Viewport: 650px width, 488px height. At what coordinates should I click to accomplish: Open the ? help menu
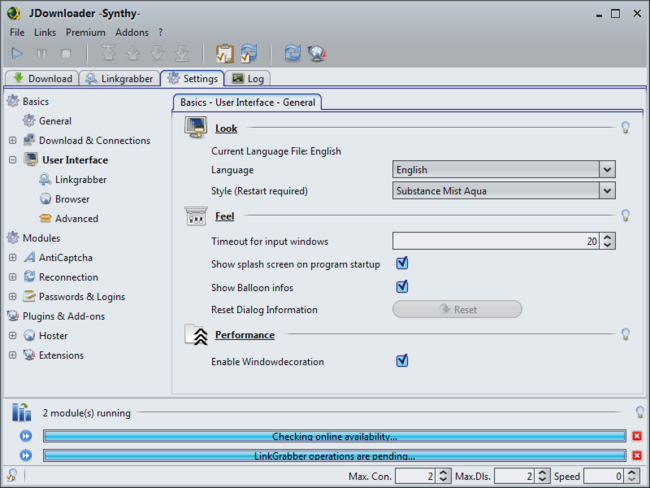click(x=160, y=32)
